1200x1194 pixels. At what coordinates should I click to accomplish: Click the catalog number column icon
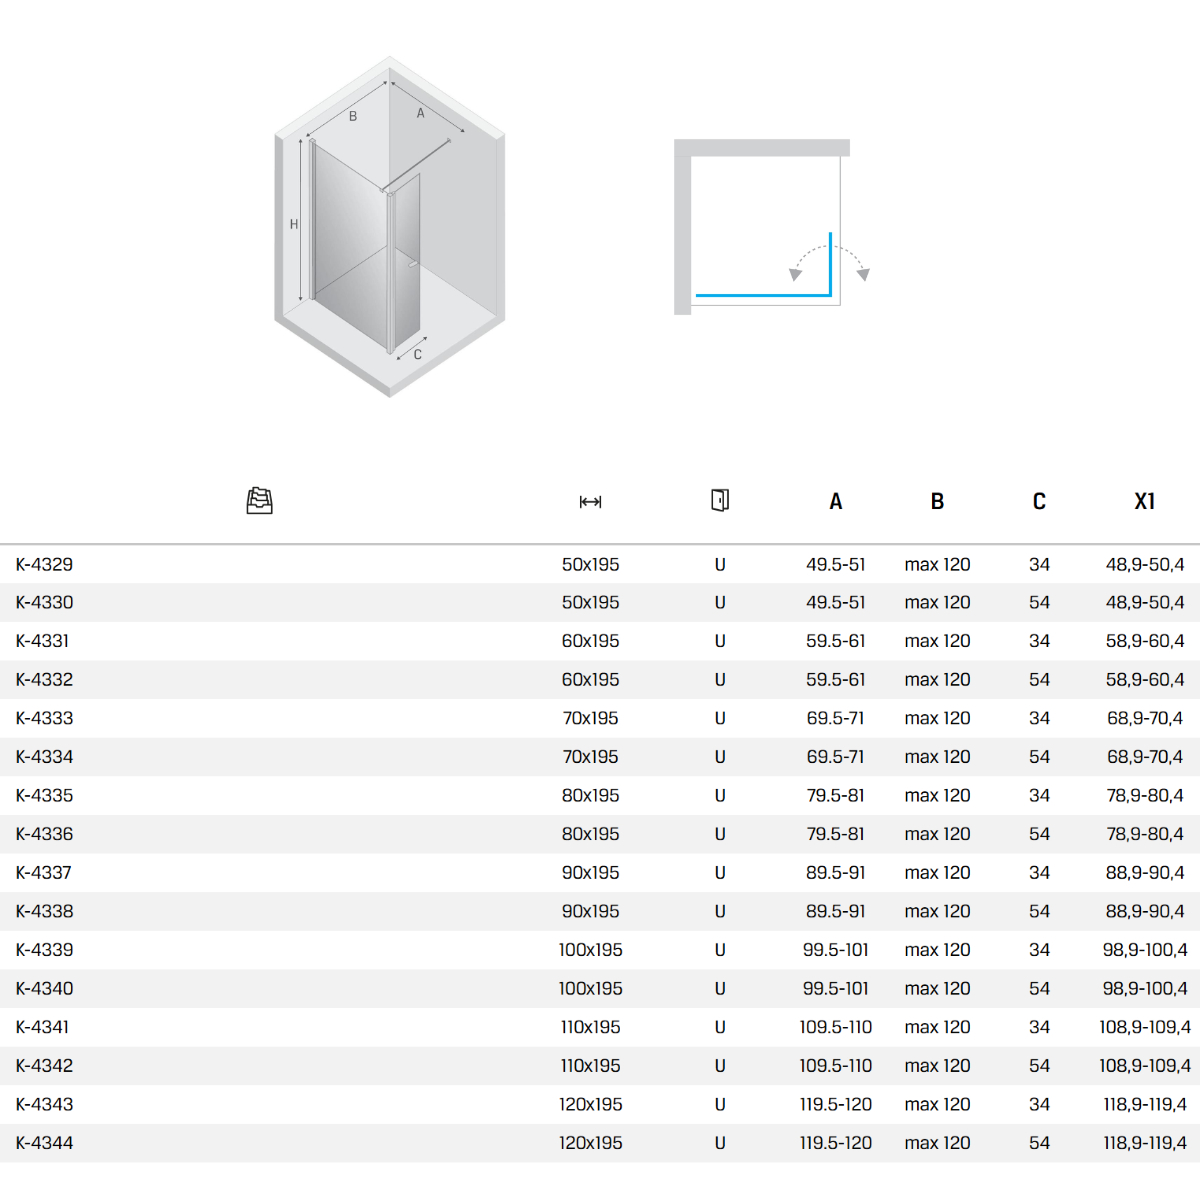pyautogui.click(x=259, y=501)
